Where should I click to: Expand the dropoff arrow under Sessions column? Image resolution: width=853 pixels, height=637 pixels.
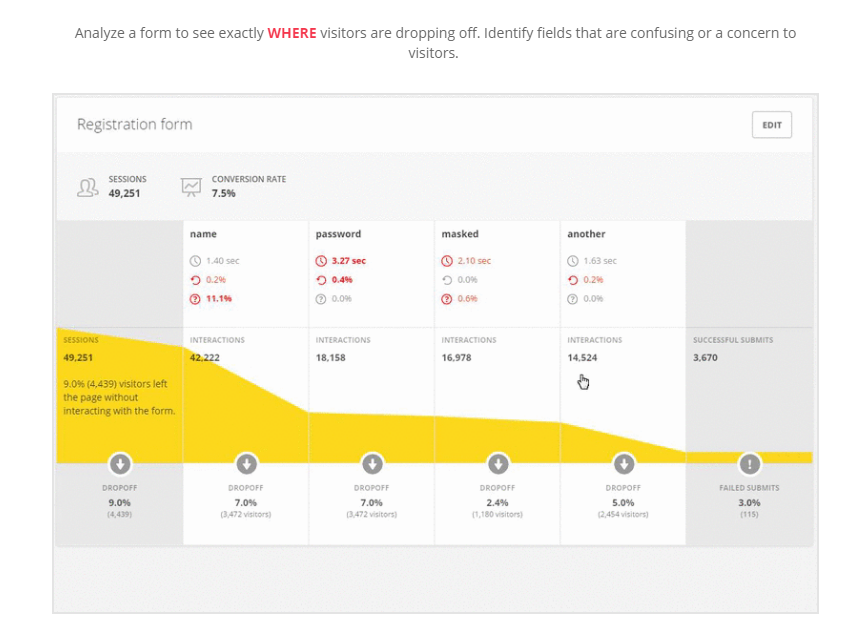point(119,464)
